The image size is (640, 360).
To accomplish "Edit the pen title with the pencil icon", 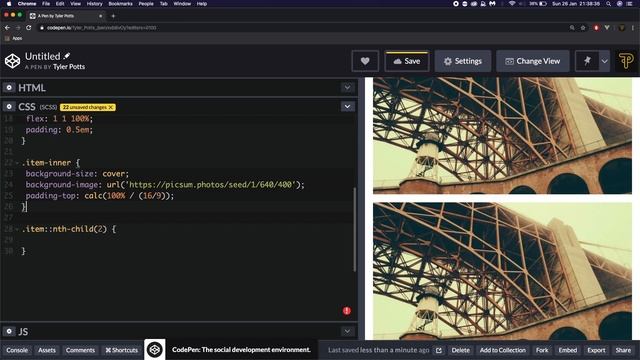I will (x=67, y=56).
